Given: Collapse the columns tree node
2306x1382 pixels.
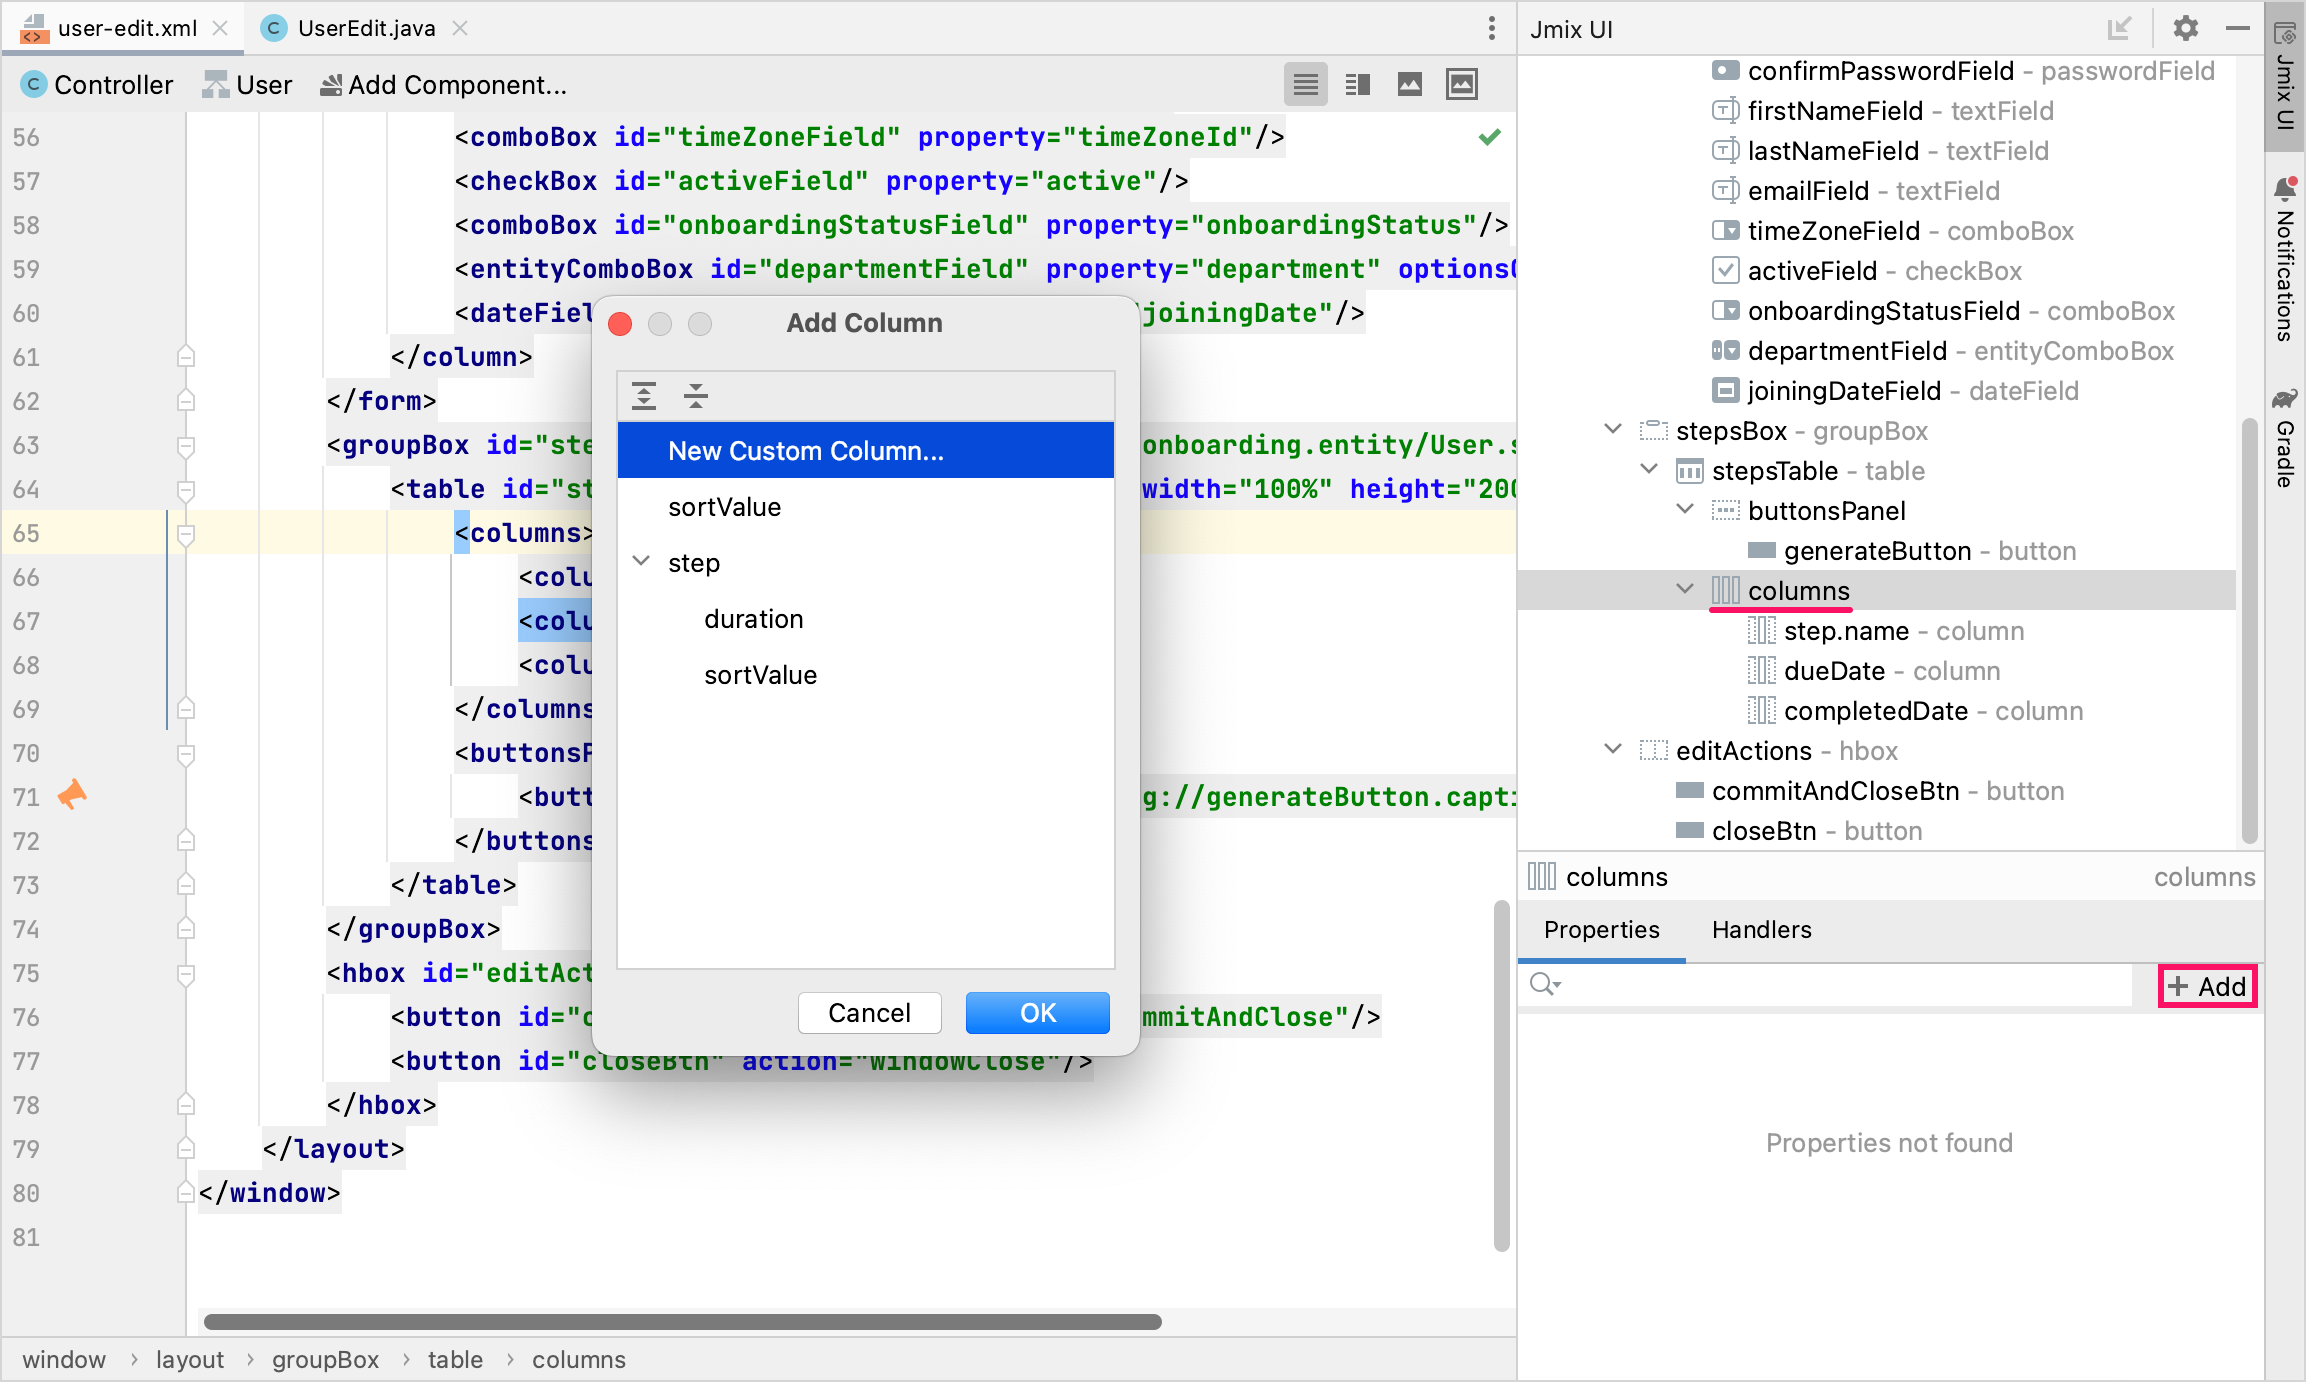Looking at the screenshot, I should 1685,589.
